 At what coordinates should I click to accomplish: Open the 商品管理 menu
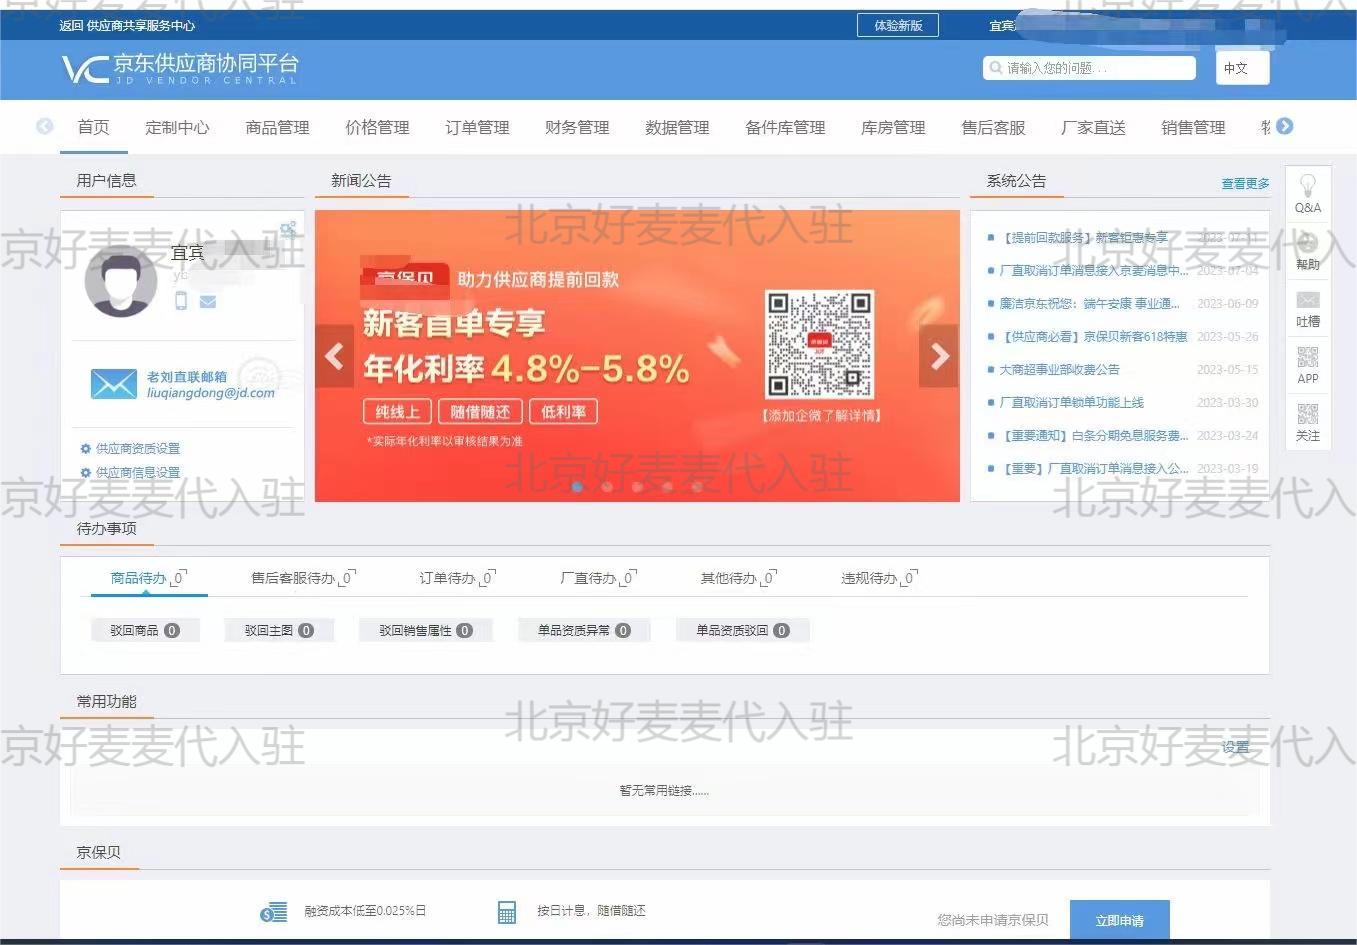tap(277, 127)
